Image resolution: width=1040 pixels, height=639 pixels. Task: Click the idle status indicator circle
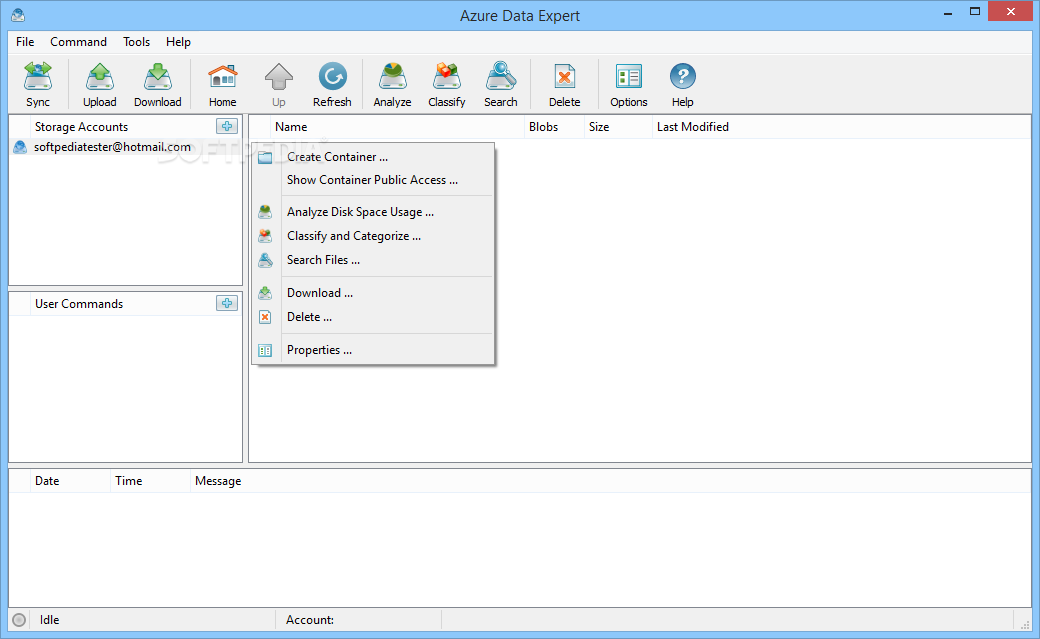[x=19, y=620]
